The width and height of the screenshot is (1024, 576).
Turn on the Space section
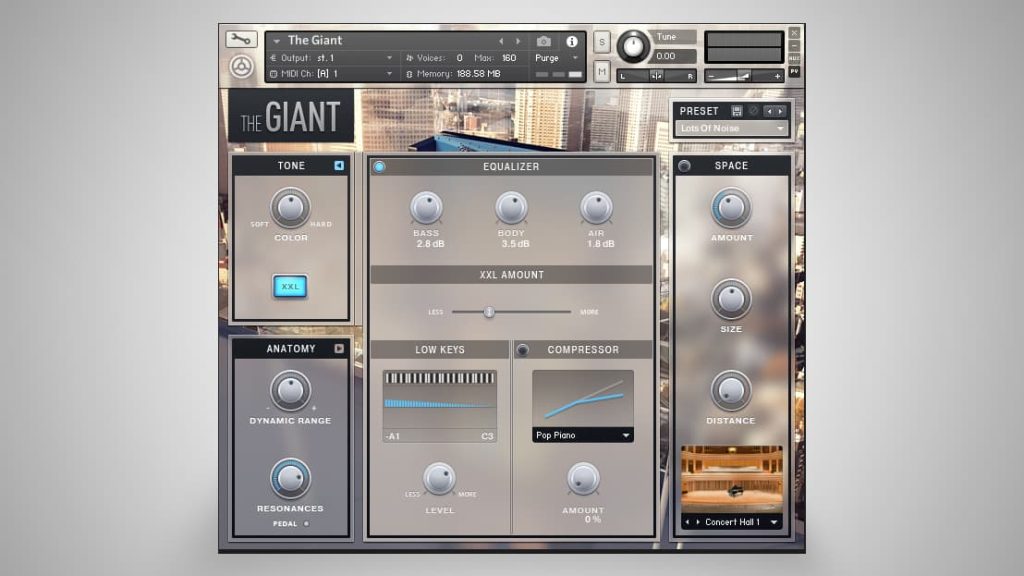coord(684,166)
